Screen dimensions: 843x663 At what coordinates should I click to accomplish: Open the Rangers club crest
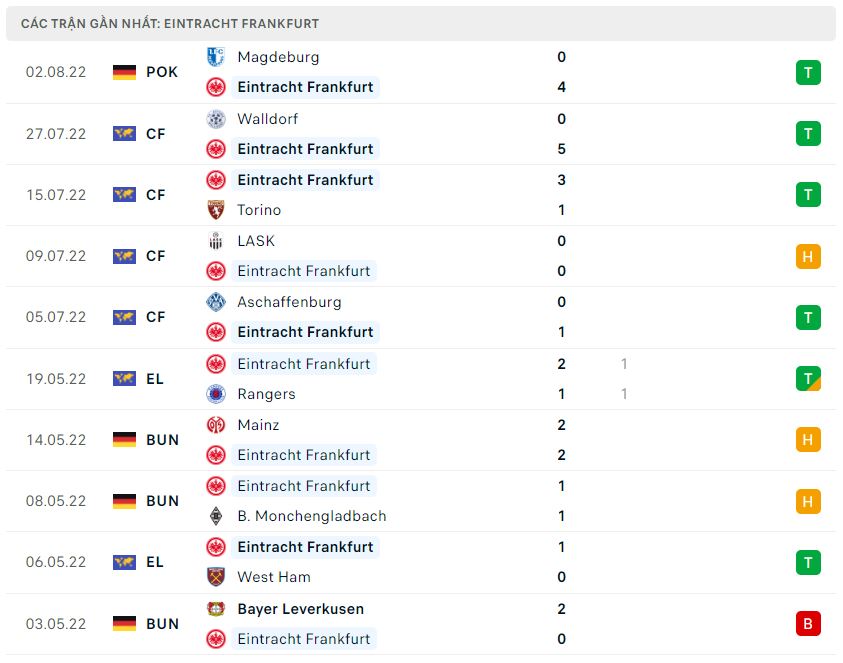(x=217, y=394)
